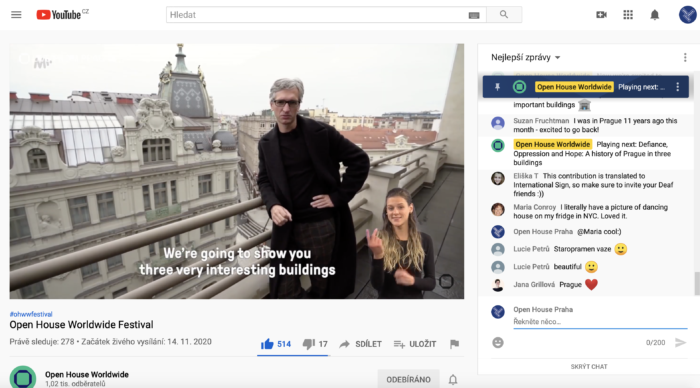Click Maria Conroy's avatar in chat
The image size is (700, 388).
(x=498, y=209)
